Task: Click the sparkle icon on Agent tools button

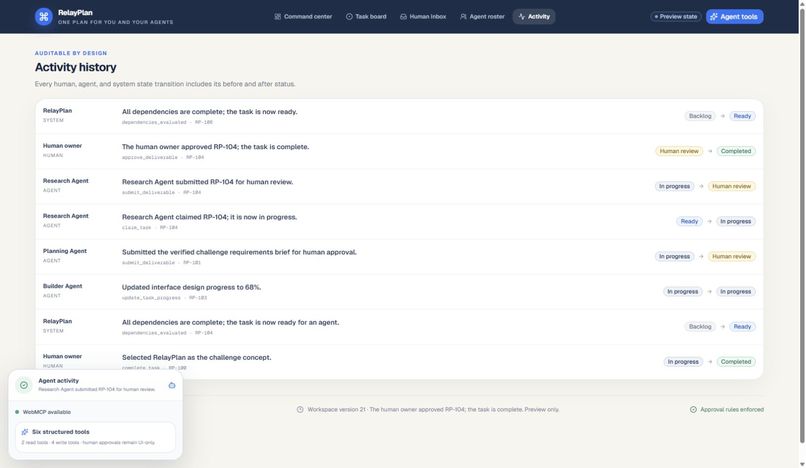Action: point(713,16)
